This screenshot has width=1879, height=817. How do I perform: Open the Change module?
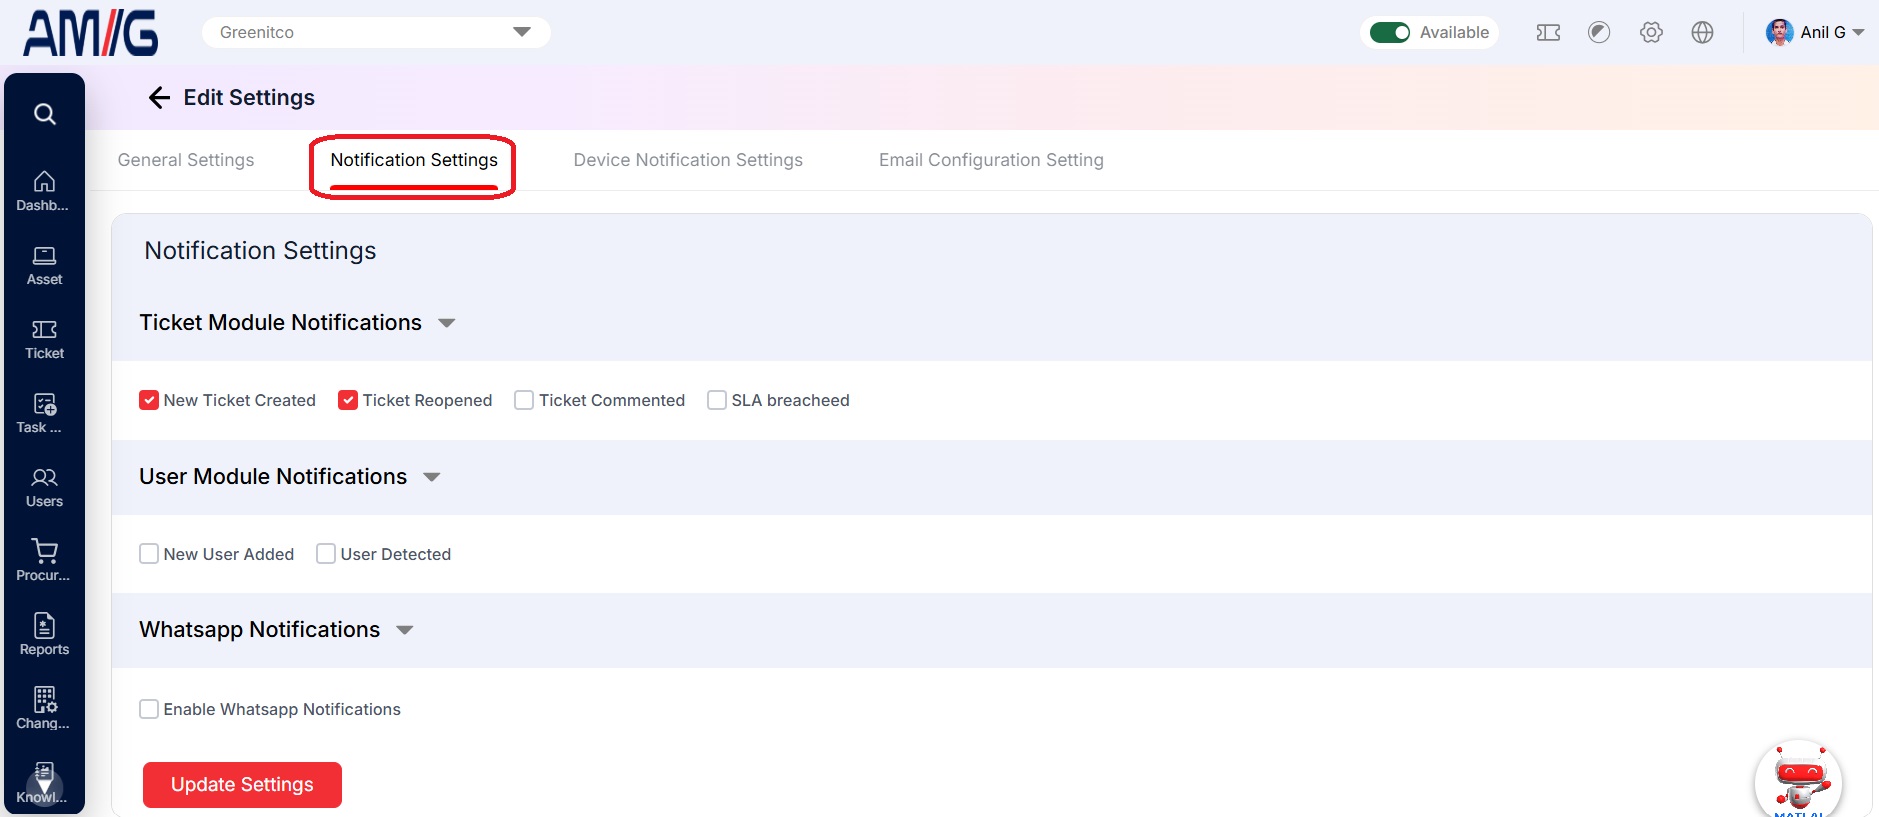pyautogui.click(x=44, y=709)
